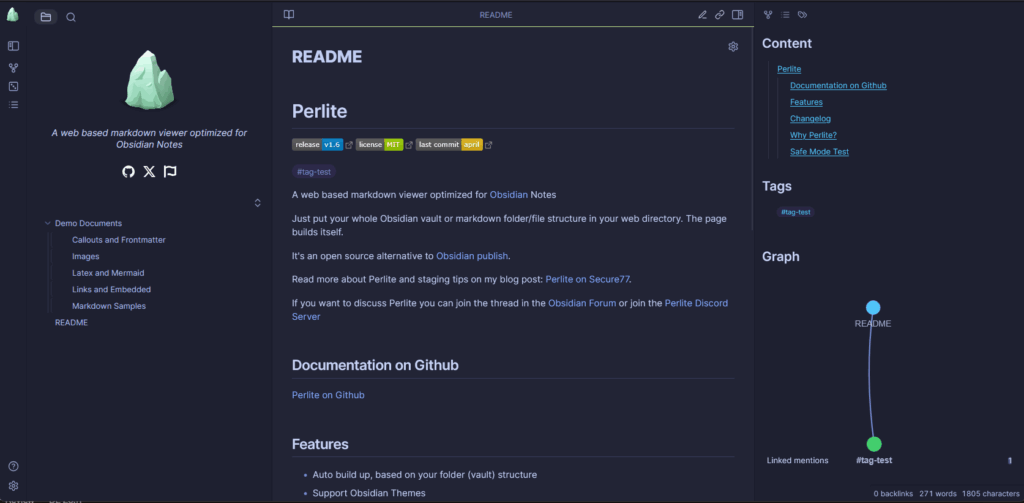Click the search magnifier icon
The width and height of the screenshot is (1024, 503).
click(x=71, y=17)
